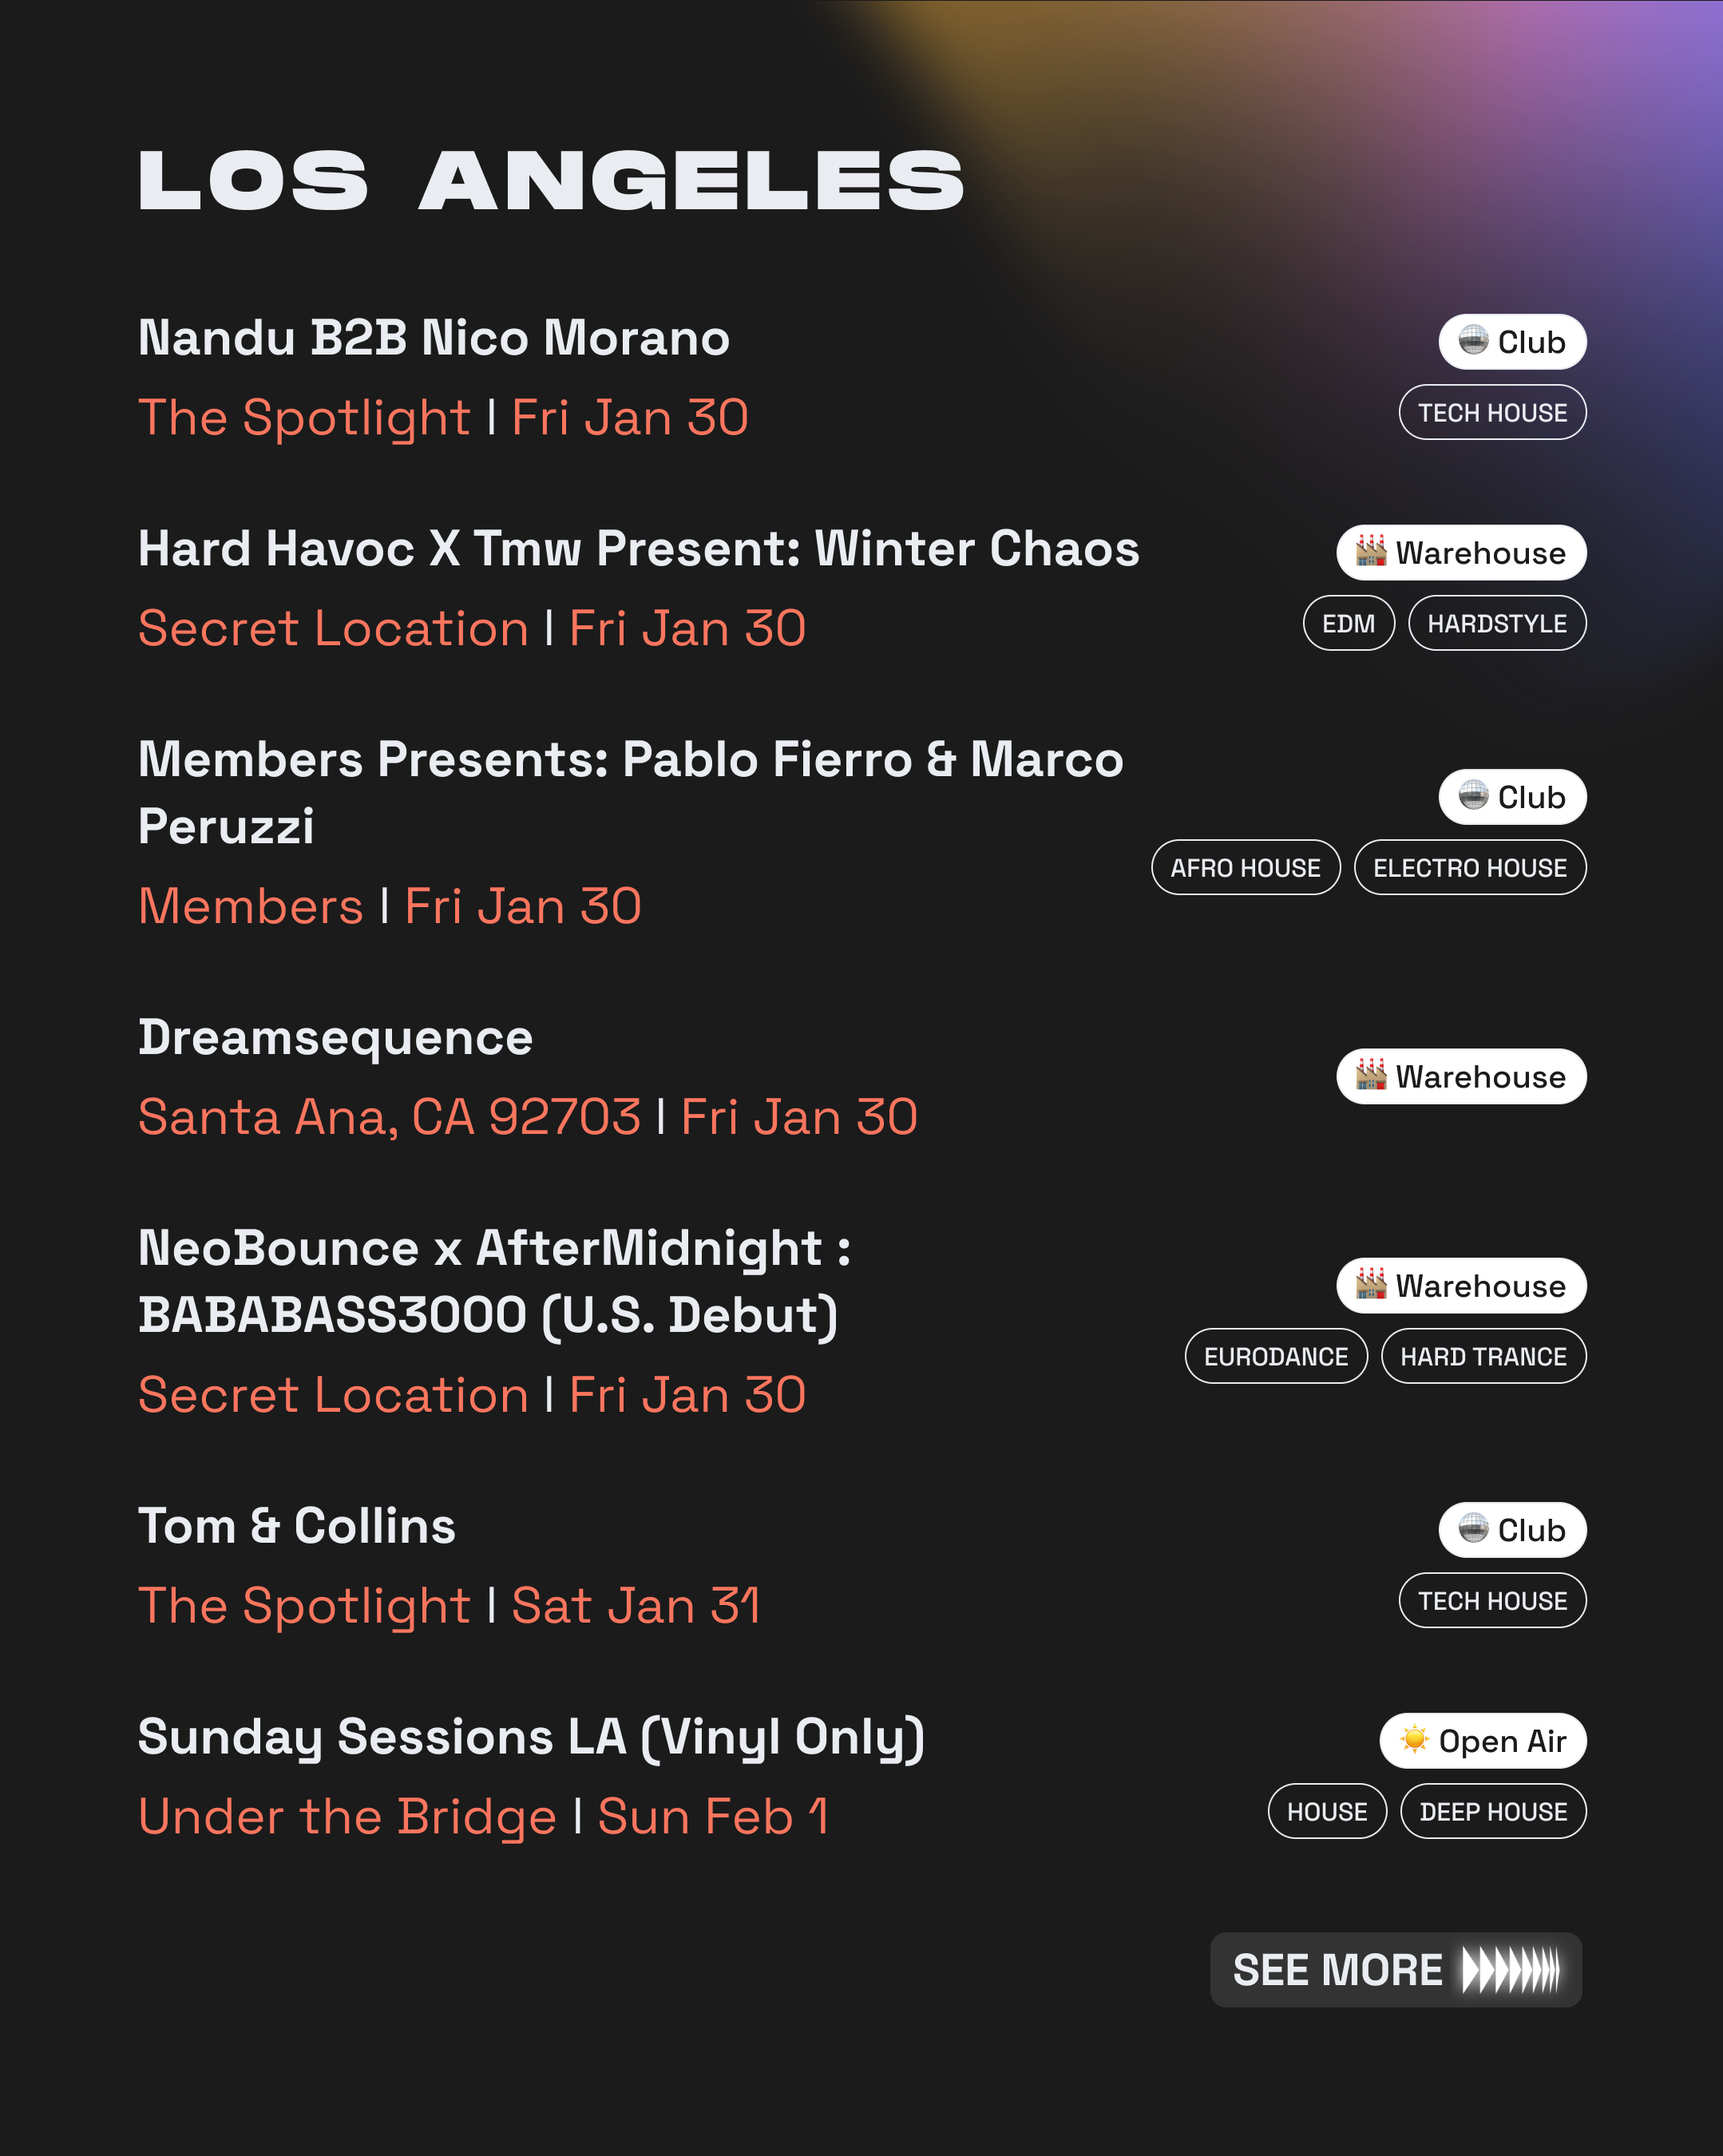Select the HARDSTYLE genre tag
The image size is (1723, 2156).
1496,624
